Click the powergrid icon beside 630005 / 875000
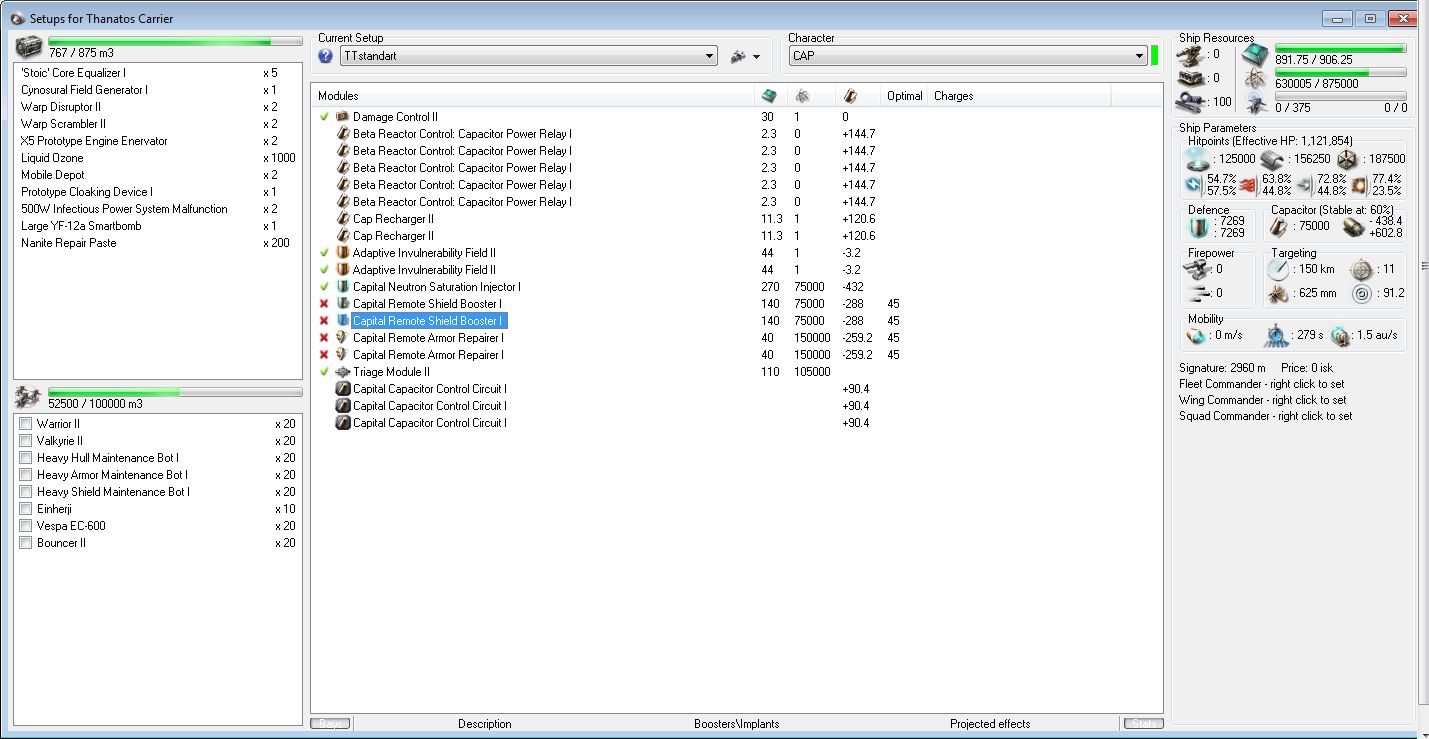This screenshot has height=739, width=1429. (x=1255, y=79)
